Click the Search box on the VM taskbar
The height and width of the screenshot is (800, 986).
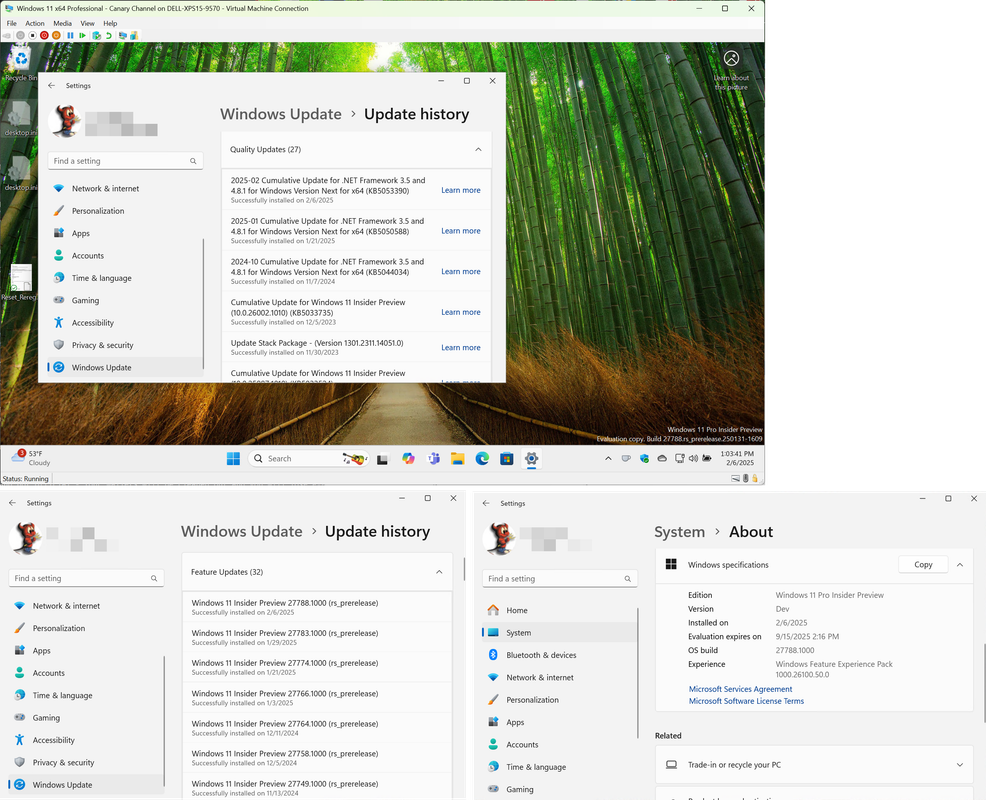(309, 458)
